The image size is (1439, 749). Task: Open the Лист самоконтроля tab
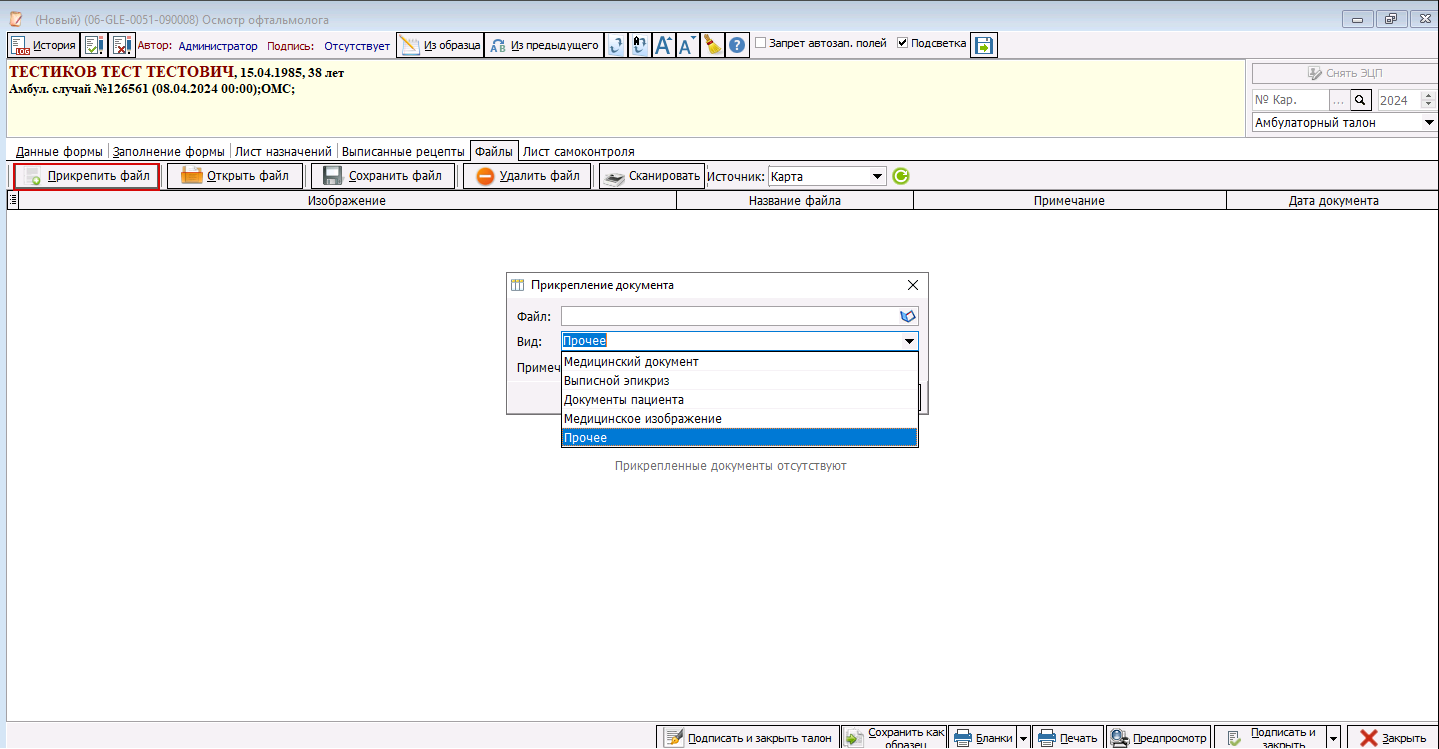579,152
